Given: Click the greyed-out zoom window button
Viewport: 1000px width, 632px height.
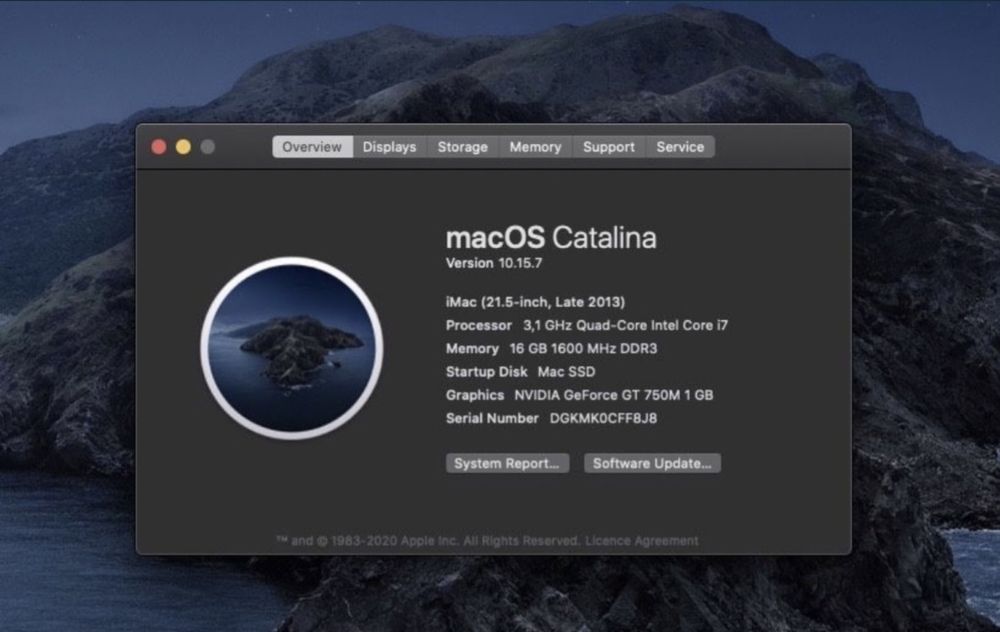Looking at the screenshot, I should [x=207, y=147].
